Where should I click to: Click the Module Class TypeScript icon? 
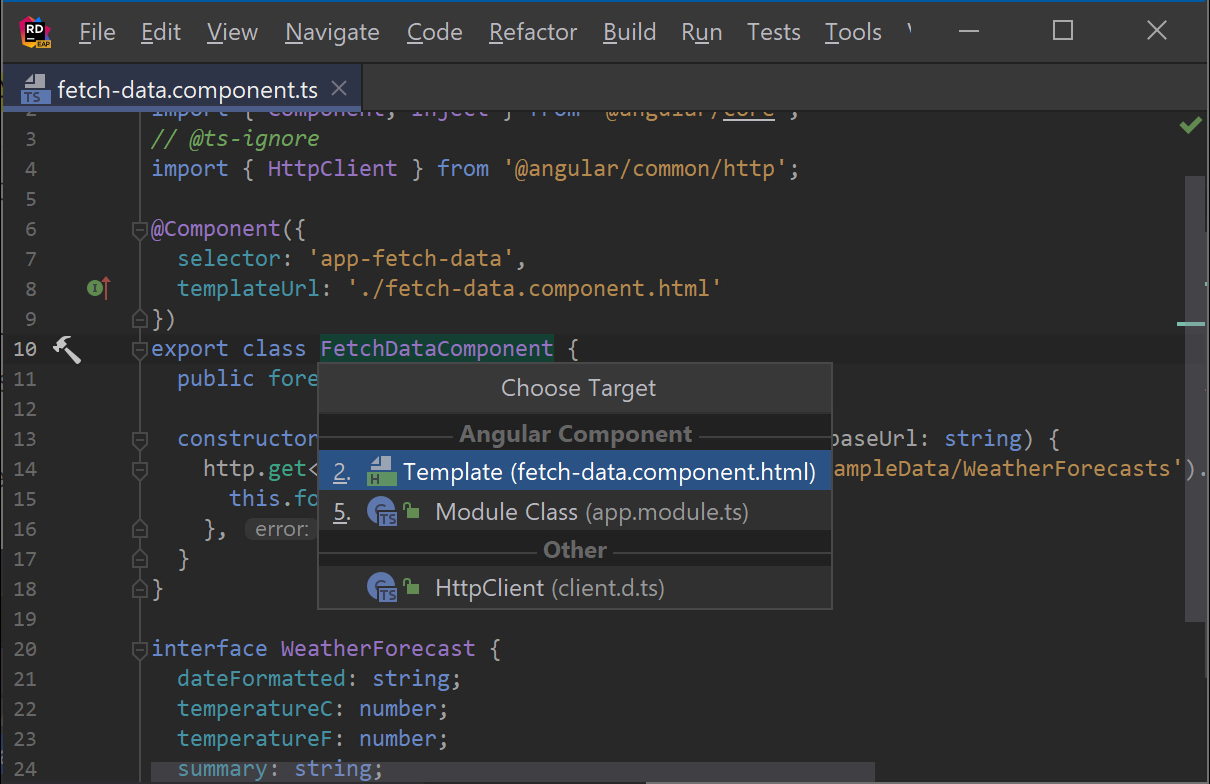coord(382,513)
